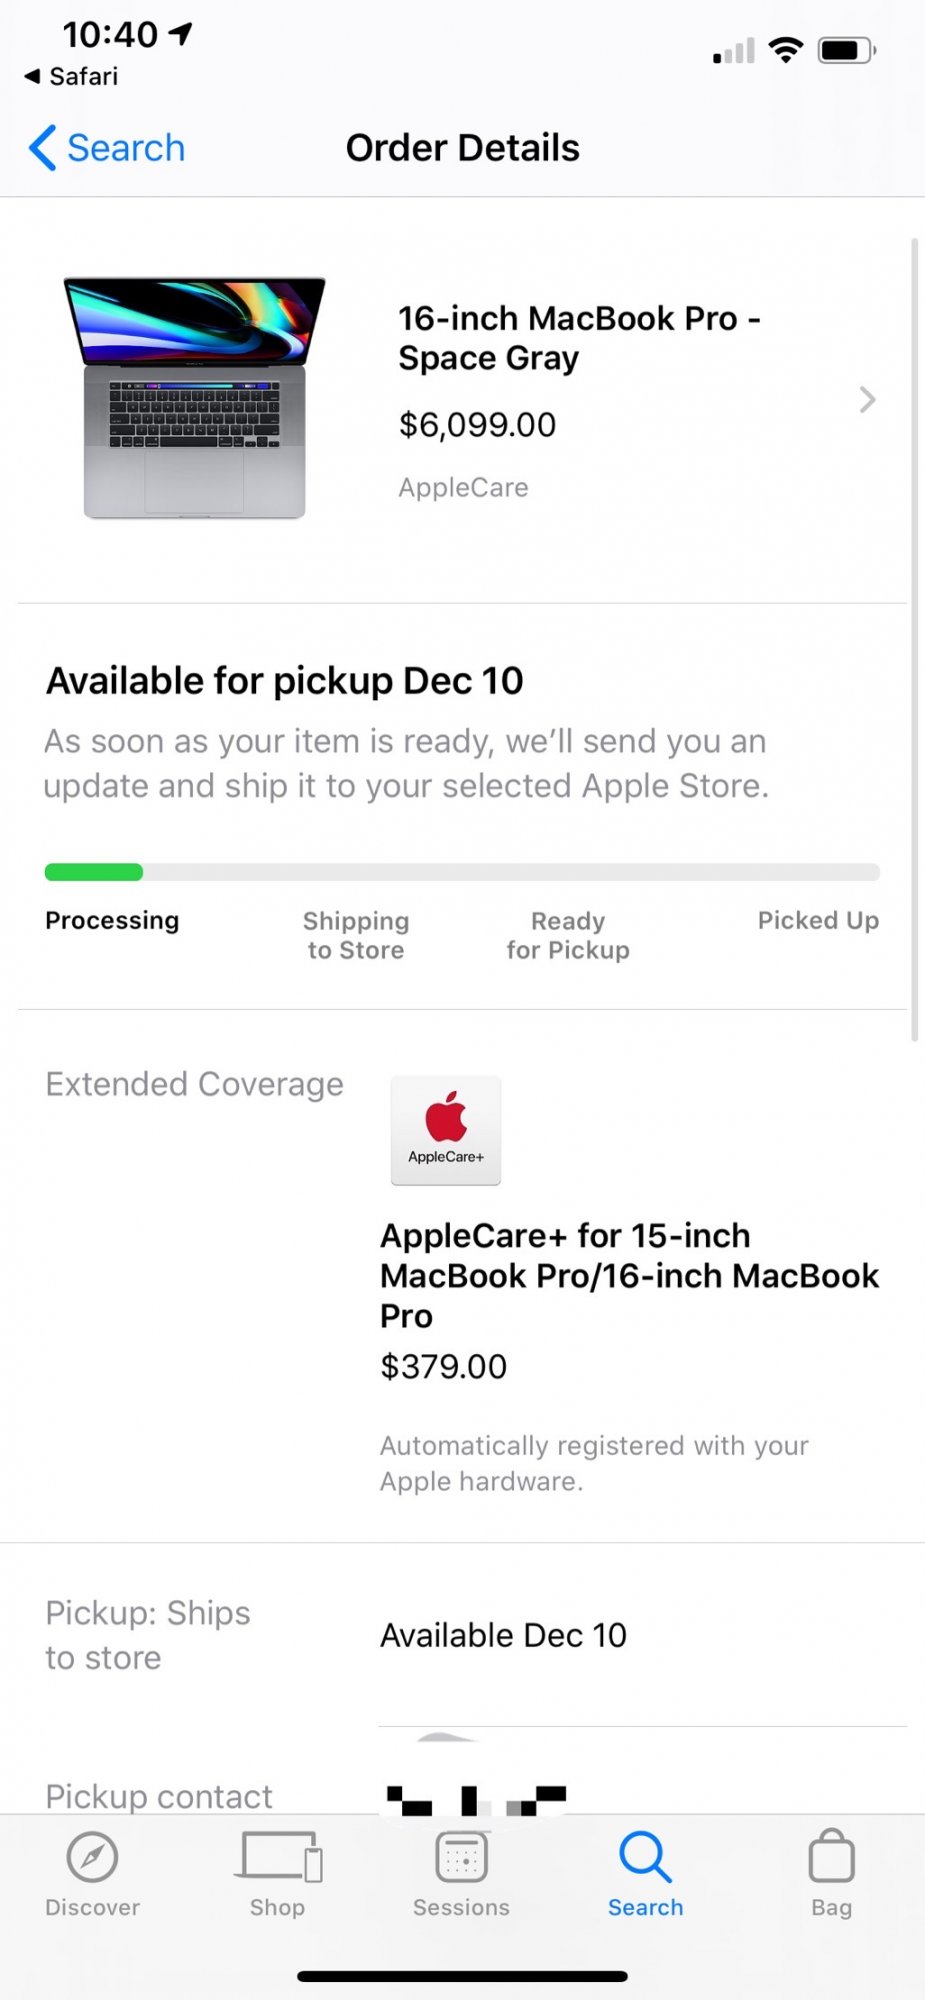This screenshot has width=925, height=2000.
Task: Tap AppleCare+ for 15-inch MacBook Pro title
Action: [629, 1275]
